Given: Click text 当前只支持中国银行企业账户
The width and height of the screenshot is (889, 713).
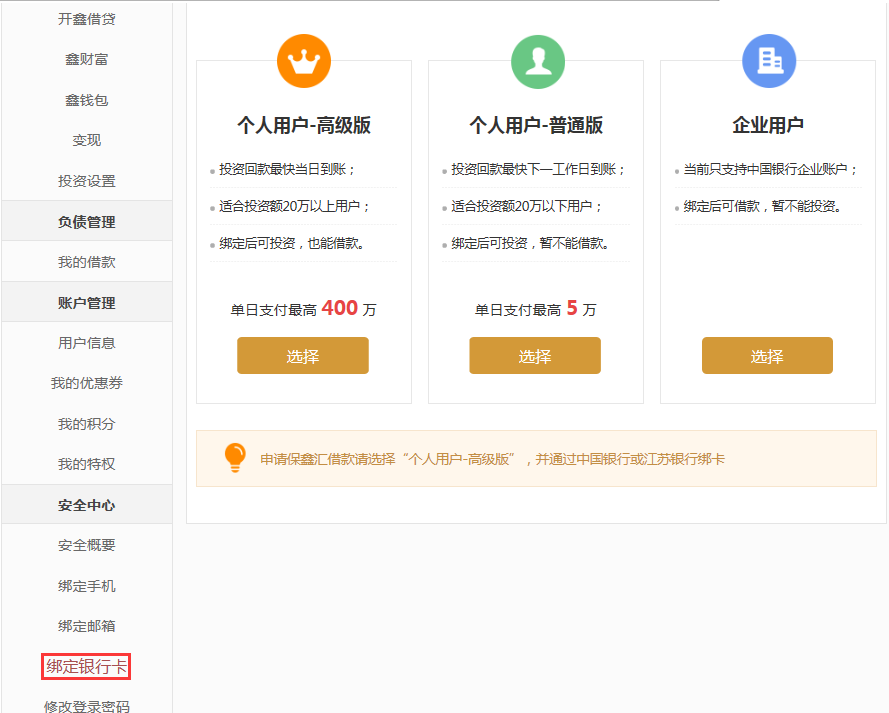Looking at the screenshot, I should 771,169.
